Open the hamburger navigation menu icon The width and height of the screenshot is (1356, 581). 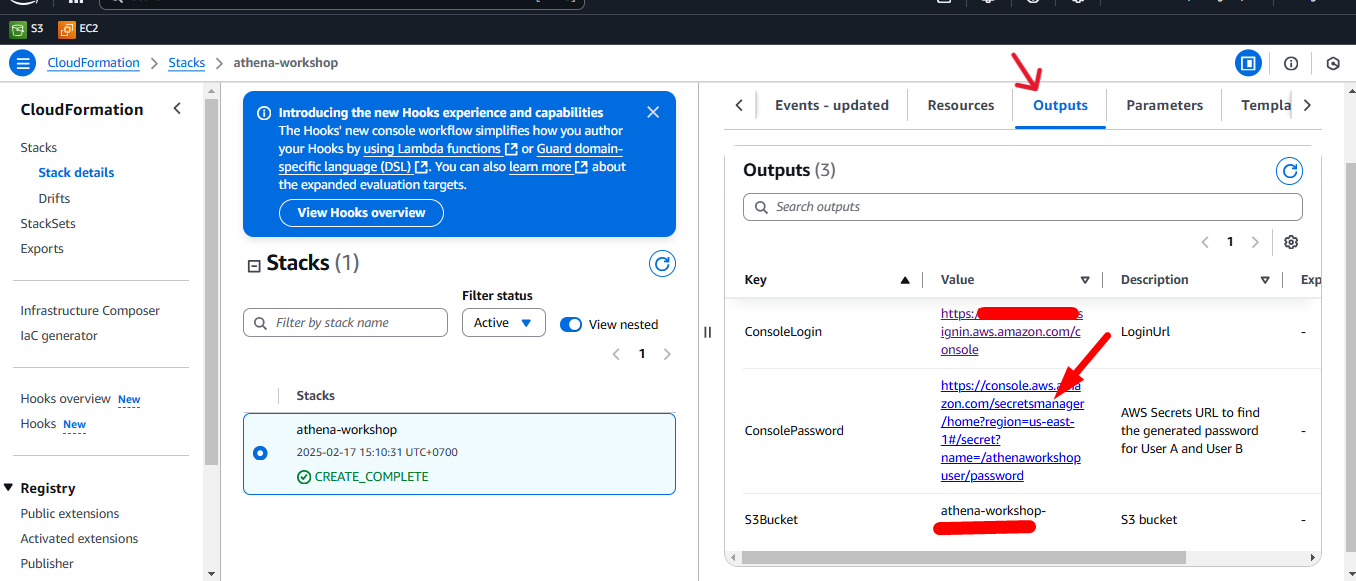click(x=22, y=63)
